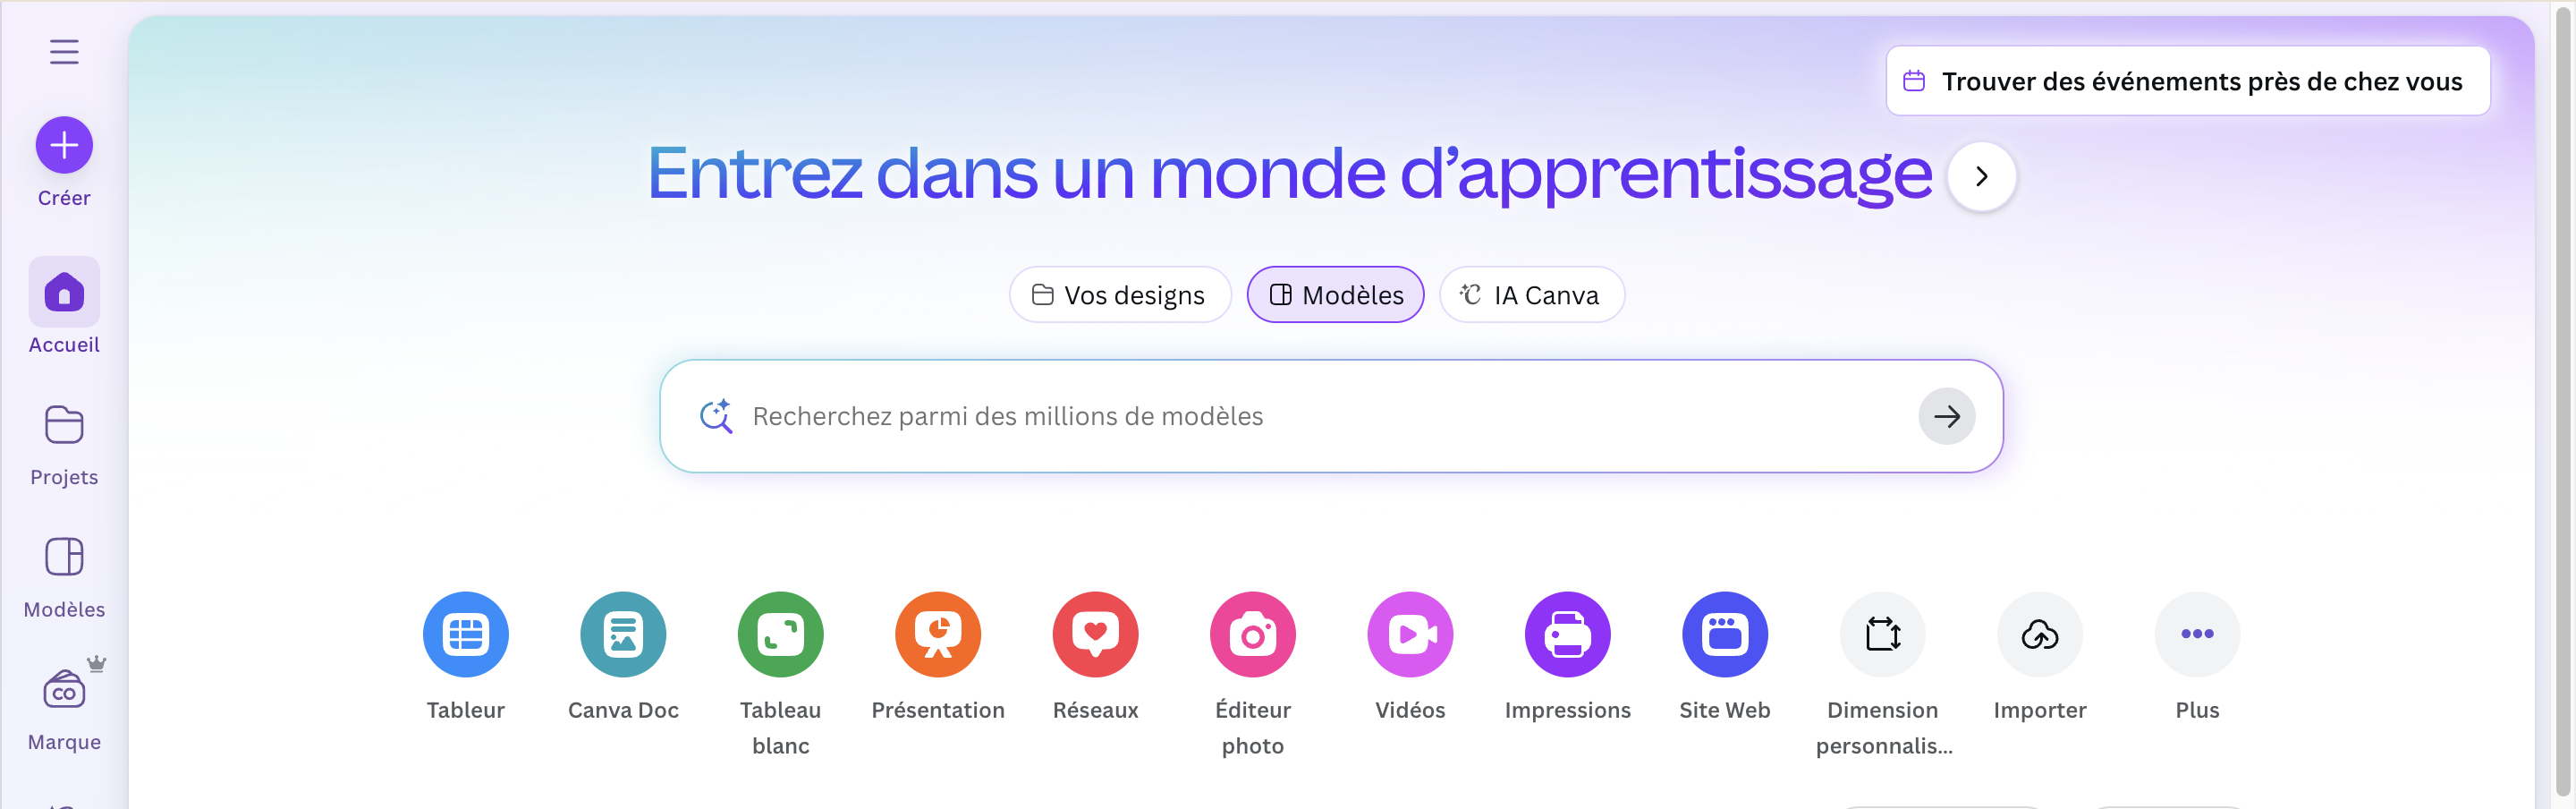Screen dimensions: 2576x809
Task: Open the Éditeur photo shortcut
Action: tap(1253, 634)
